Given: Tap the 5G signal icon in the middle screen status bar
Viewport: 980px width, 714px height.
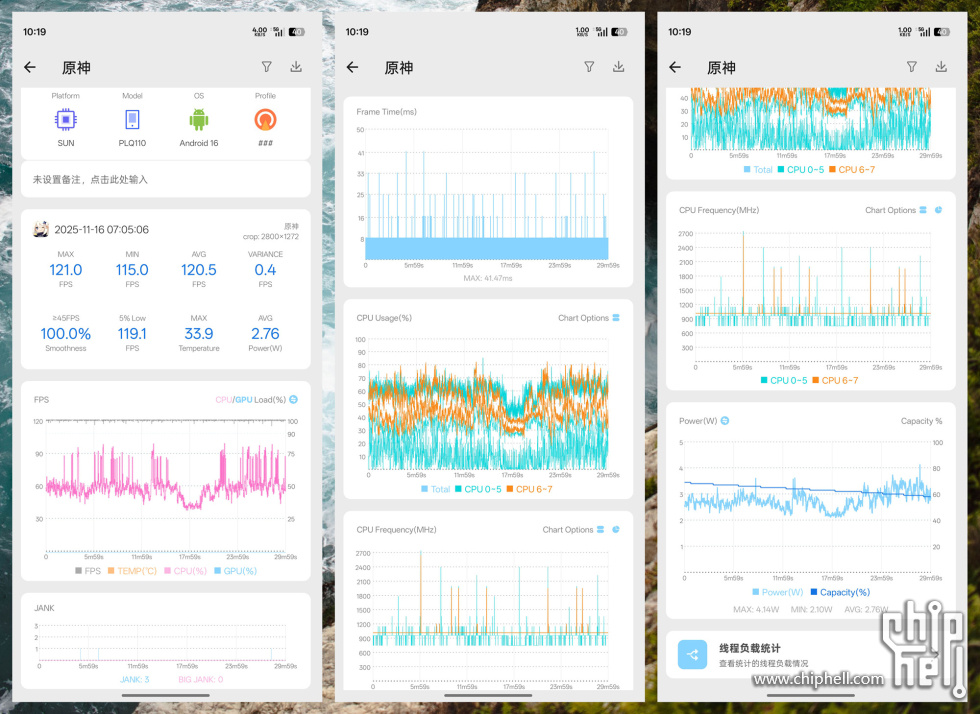Looking at the screenshot, I should coord(601,31).
